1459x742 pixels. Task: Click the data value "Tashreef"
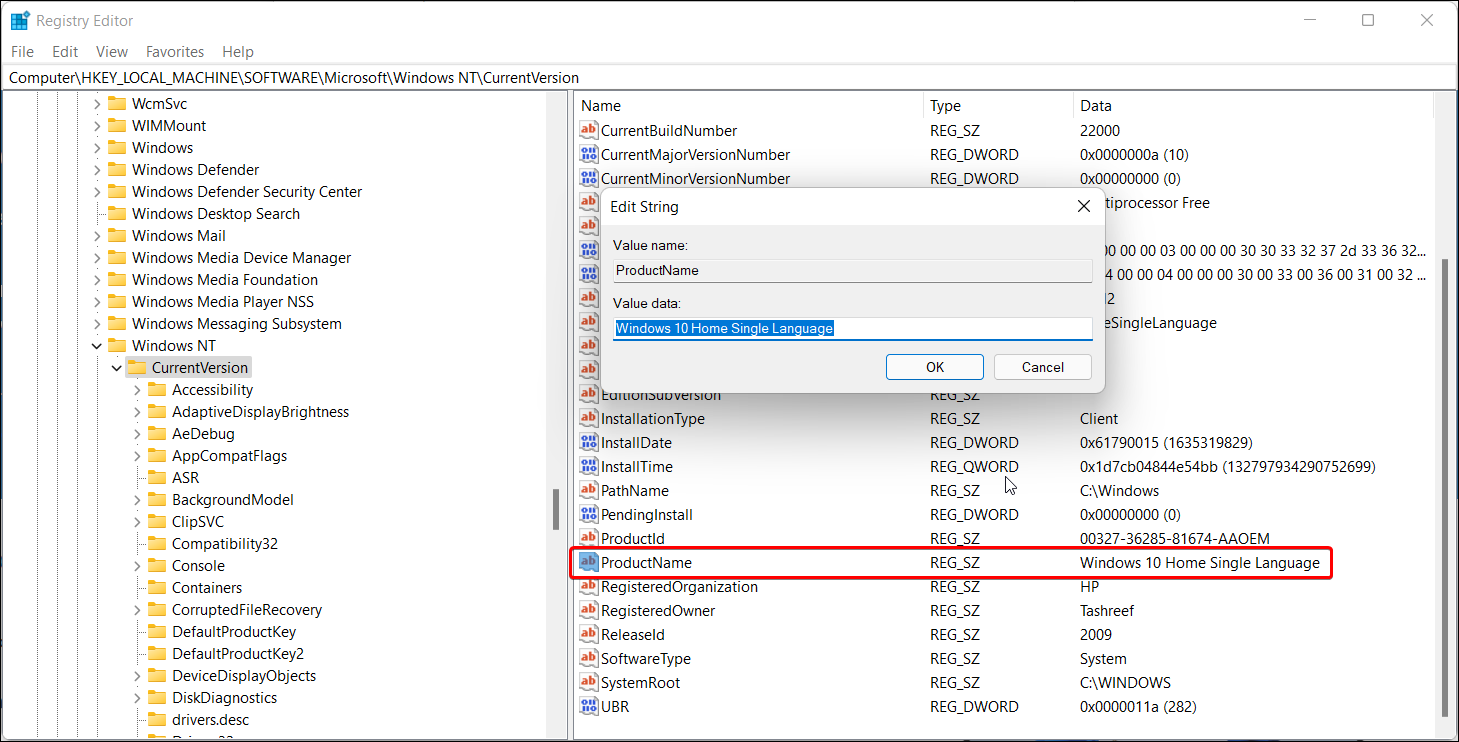pyautogui.click(x=1107, y=611)
